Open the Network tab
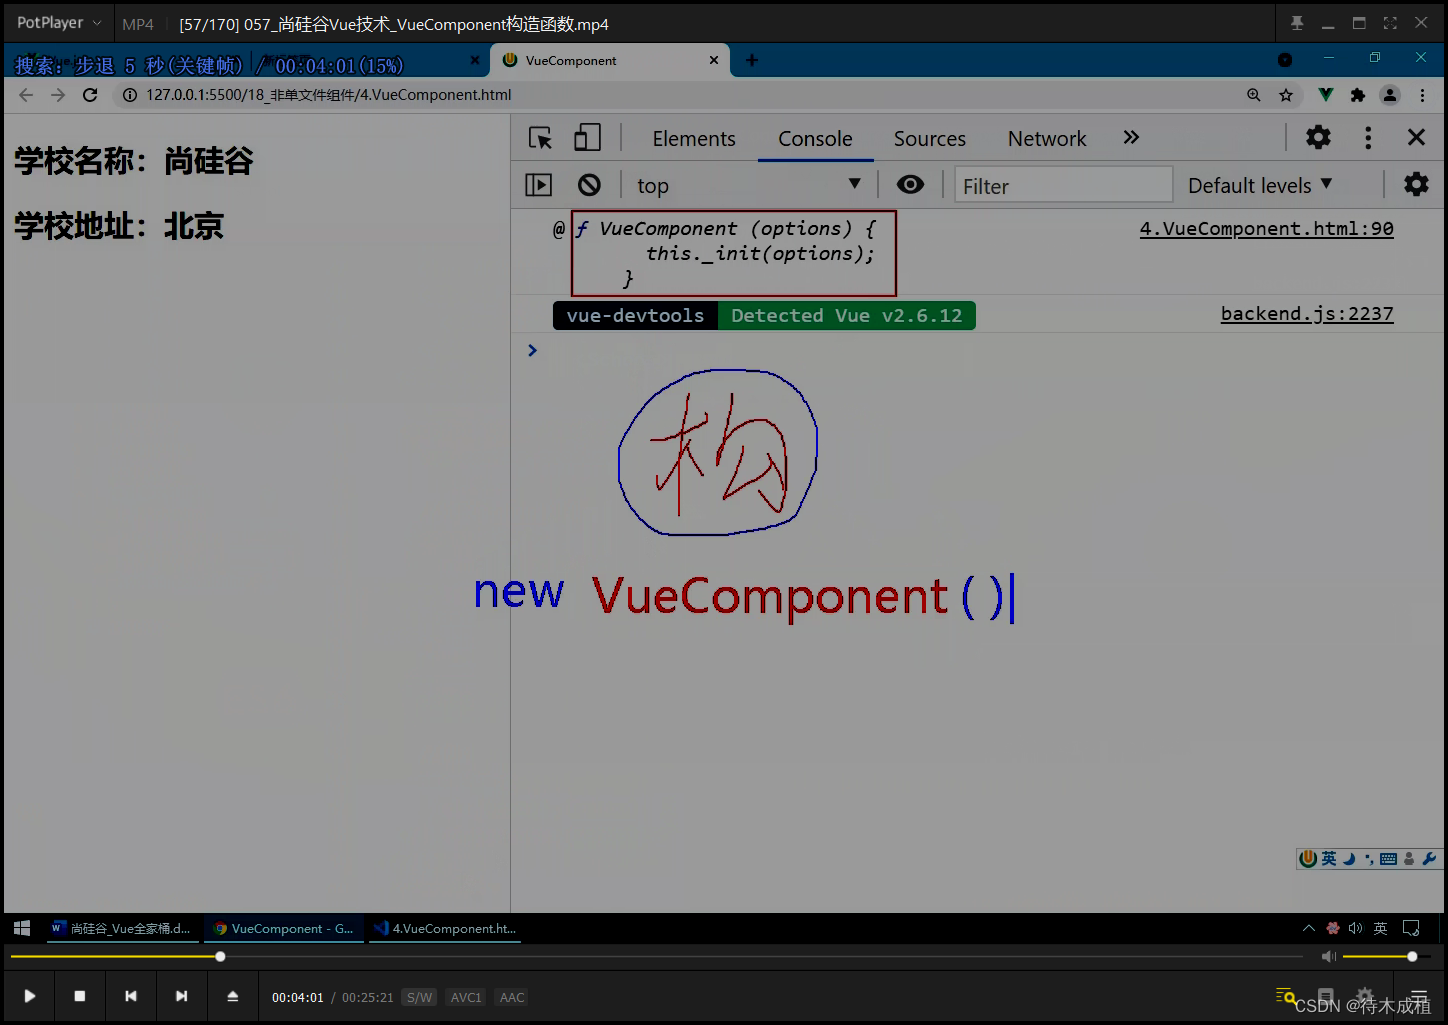 coord(1047,139)
